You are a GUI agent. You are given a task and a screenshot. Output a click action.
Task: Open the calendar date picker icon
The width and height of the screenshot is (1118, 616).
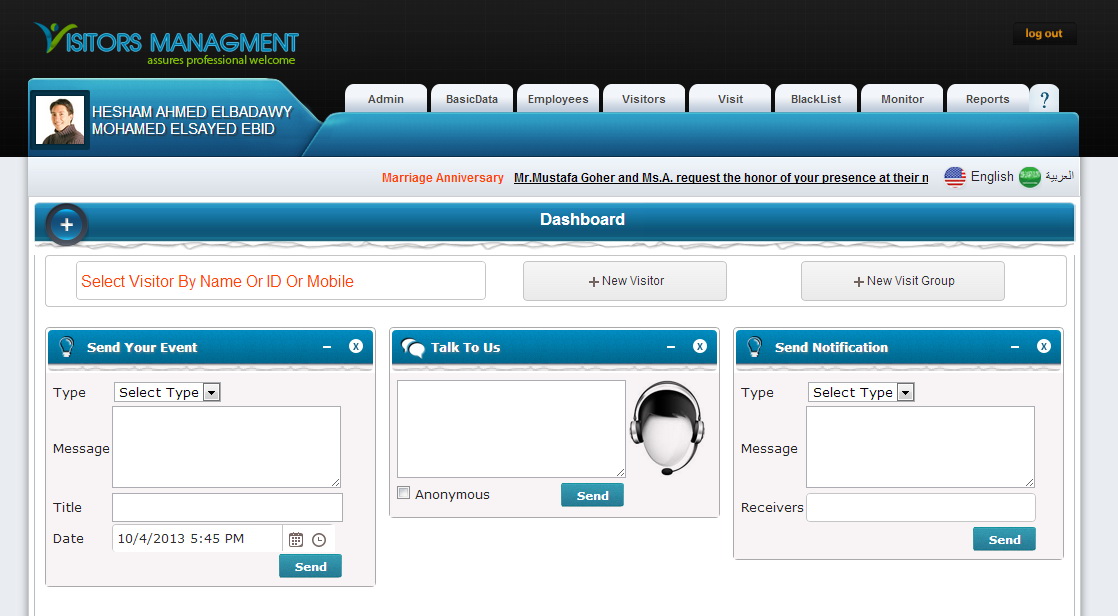click(x=296, y=540)
